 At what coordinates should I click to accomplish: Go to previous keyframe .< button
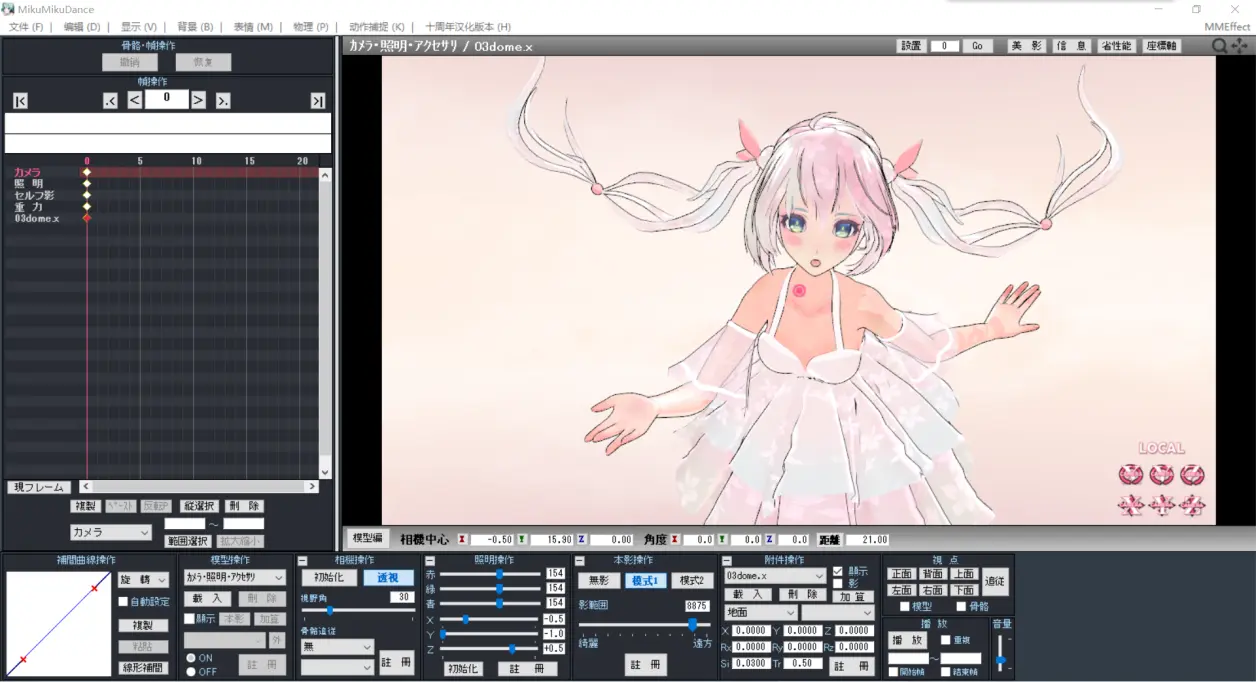click(111, 100)
